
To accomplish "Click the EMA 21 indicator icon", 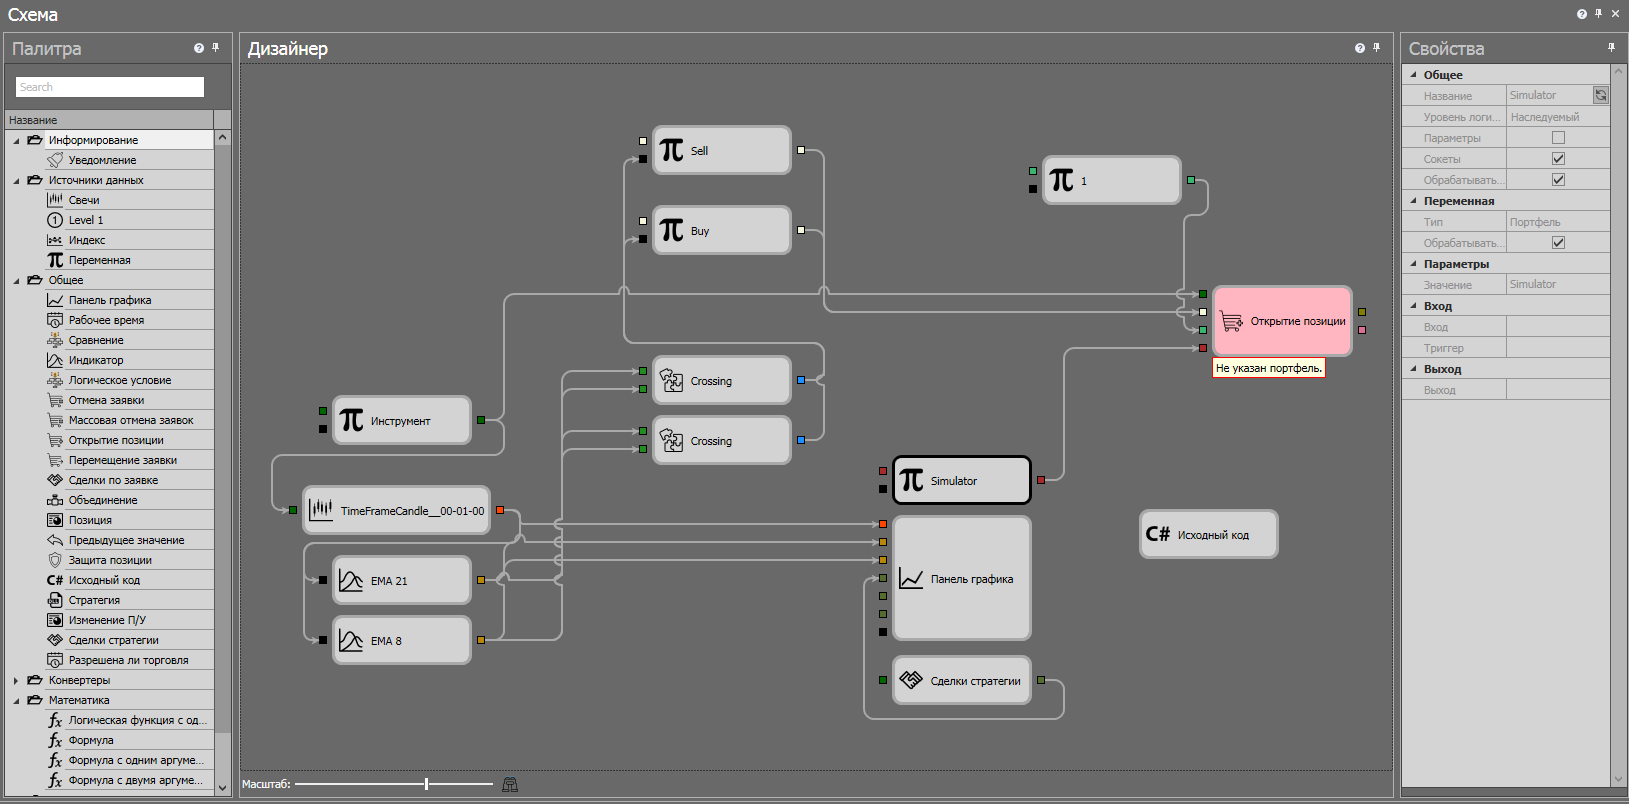I will tap(351, 580).
